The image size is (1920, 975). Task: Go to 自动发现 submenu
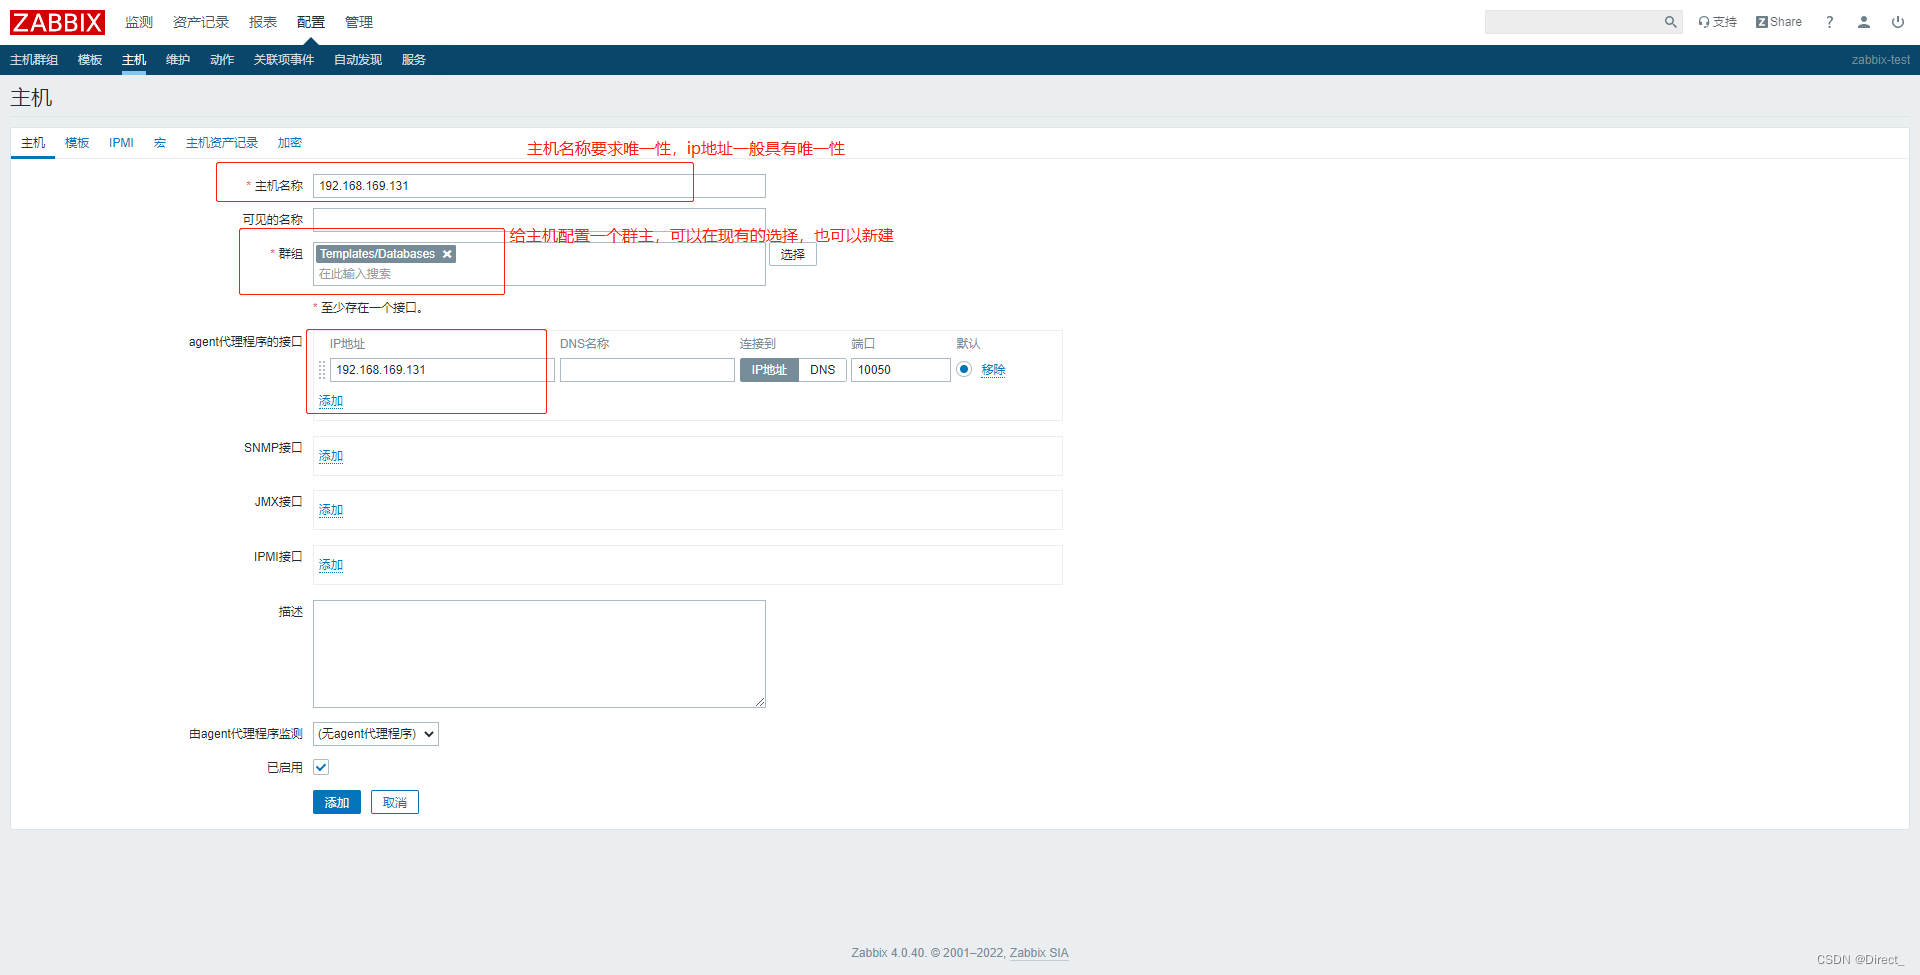[358, 60]
